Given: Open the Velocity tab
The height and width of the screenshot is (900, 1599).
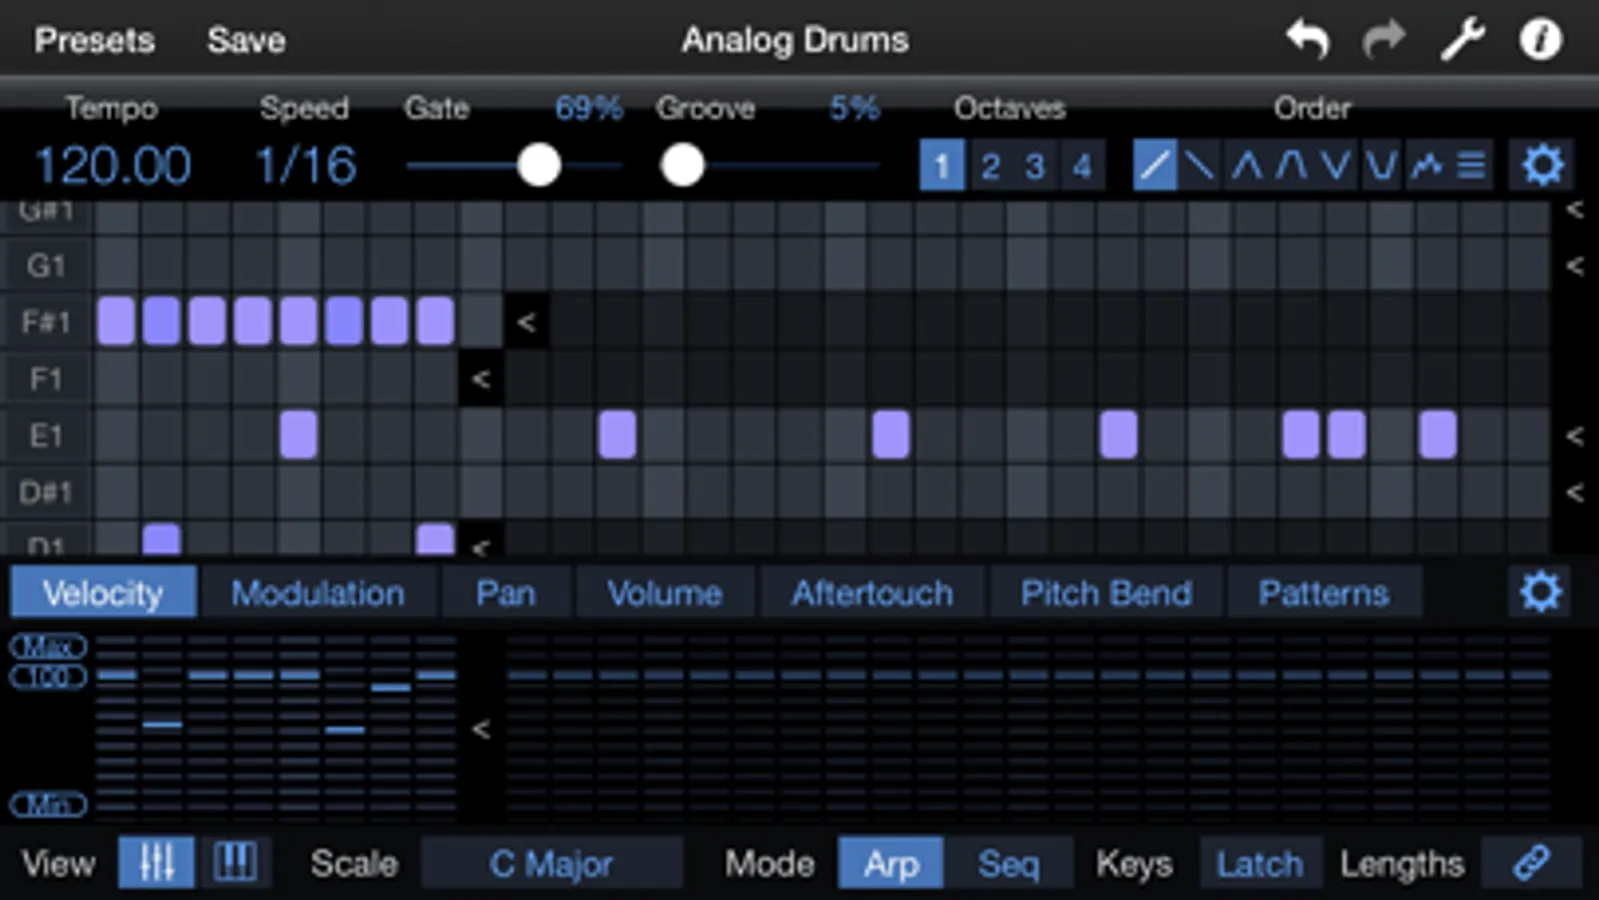Looking at the screenshot, I should [103, 593].
